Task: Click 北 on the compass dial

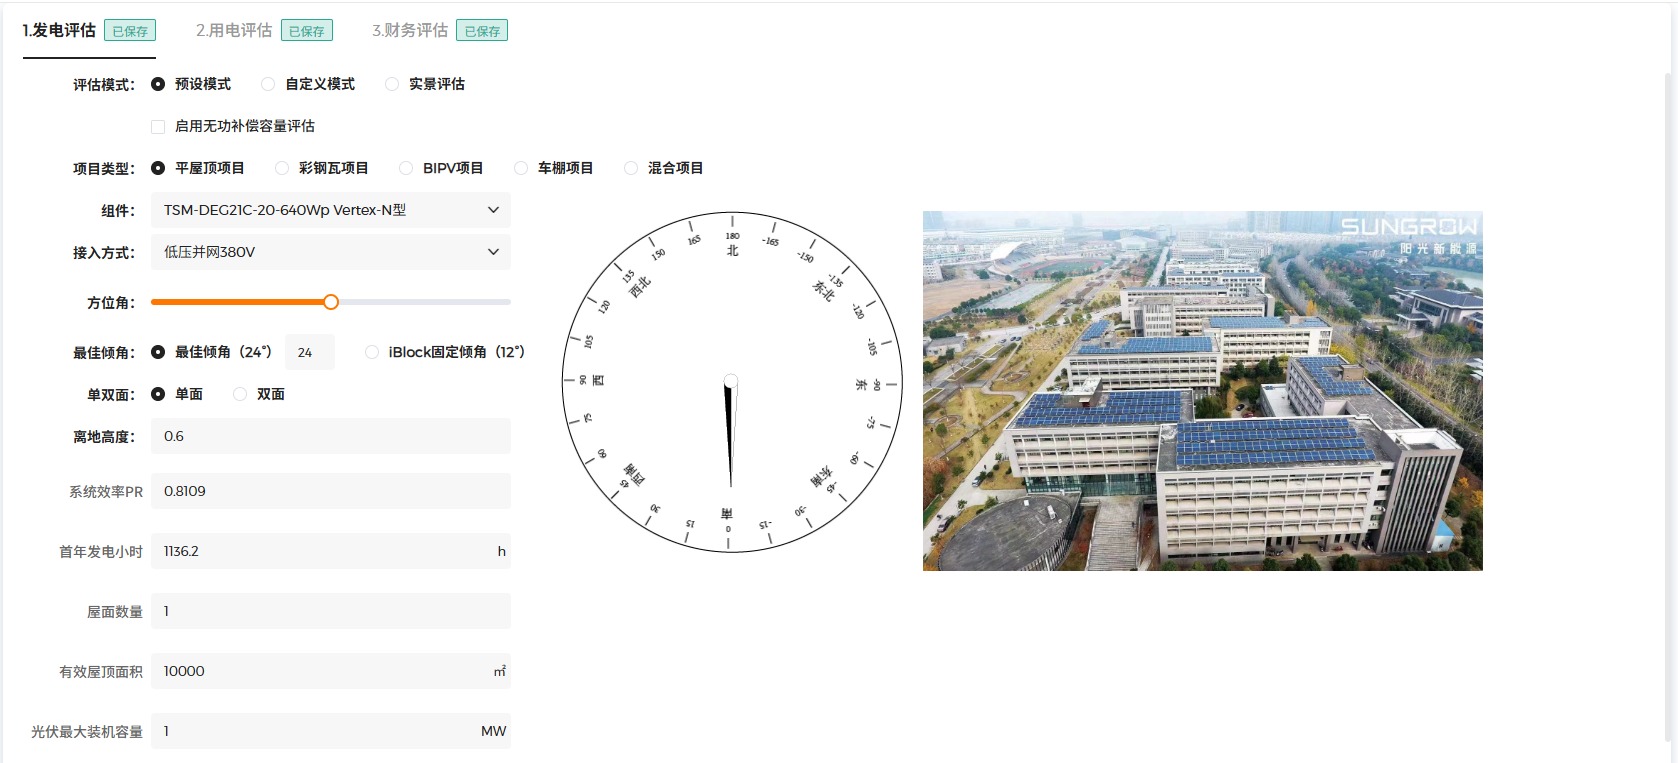Action: tap(732, 250)
